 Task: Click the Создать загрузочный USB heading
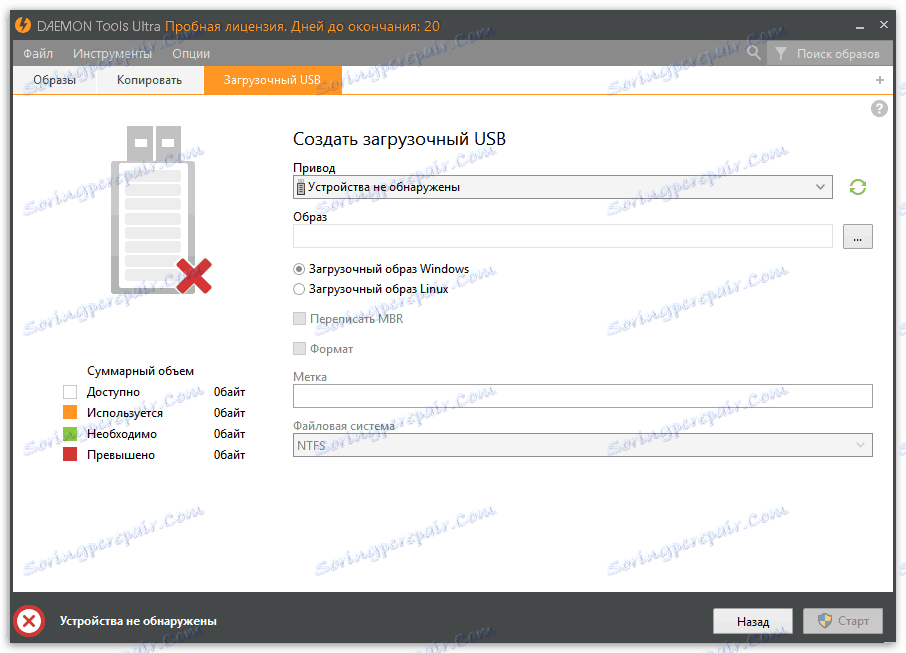pos(399,139)
